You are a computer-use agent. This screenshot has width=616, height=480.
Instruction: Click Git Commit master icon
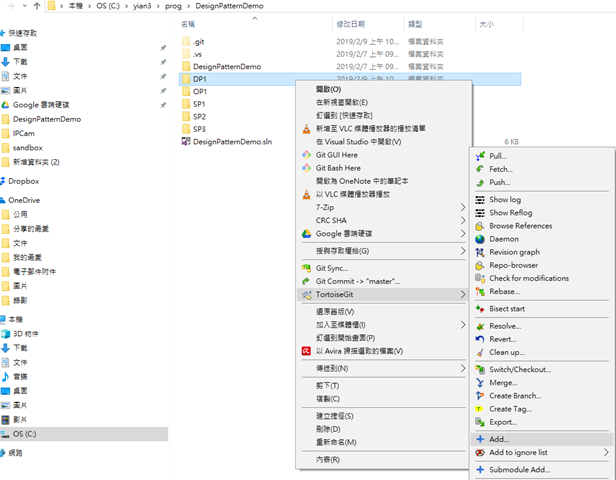pos(306,281)
